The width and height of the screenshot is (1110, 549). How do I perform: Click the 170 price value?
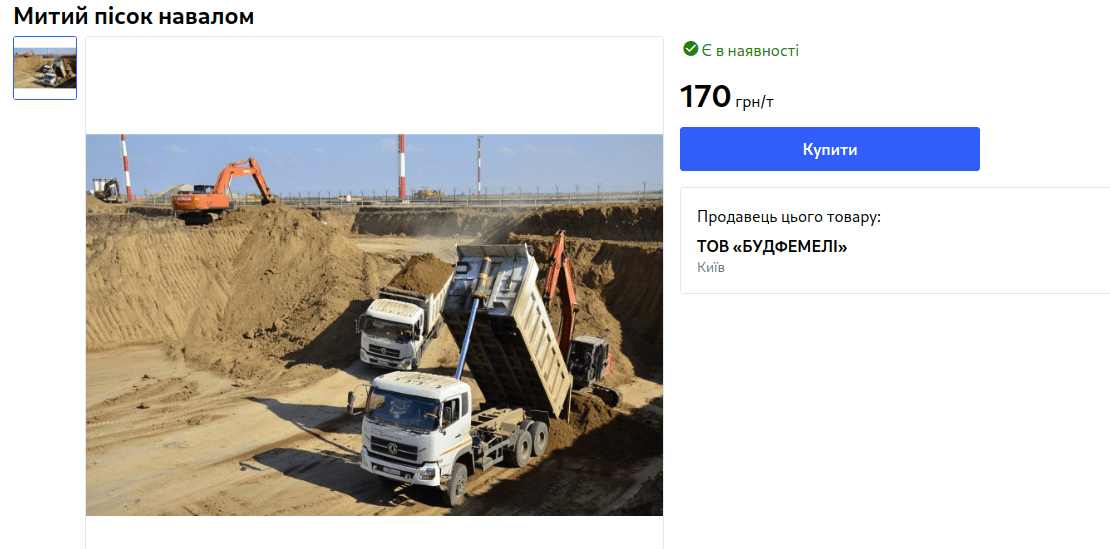click(x=705, y=97)
